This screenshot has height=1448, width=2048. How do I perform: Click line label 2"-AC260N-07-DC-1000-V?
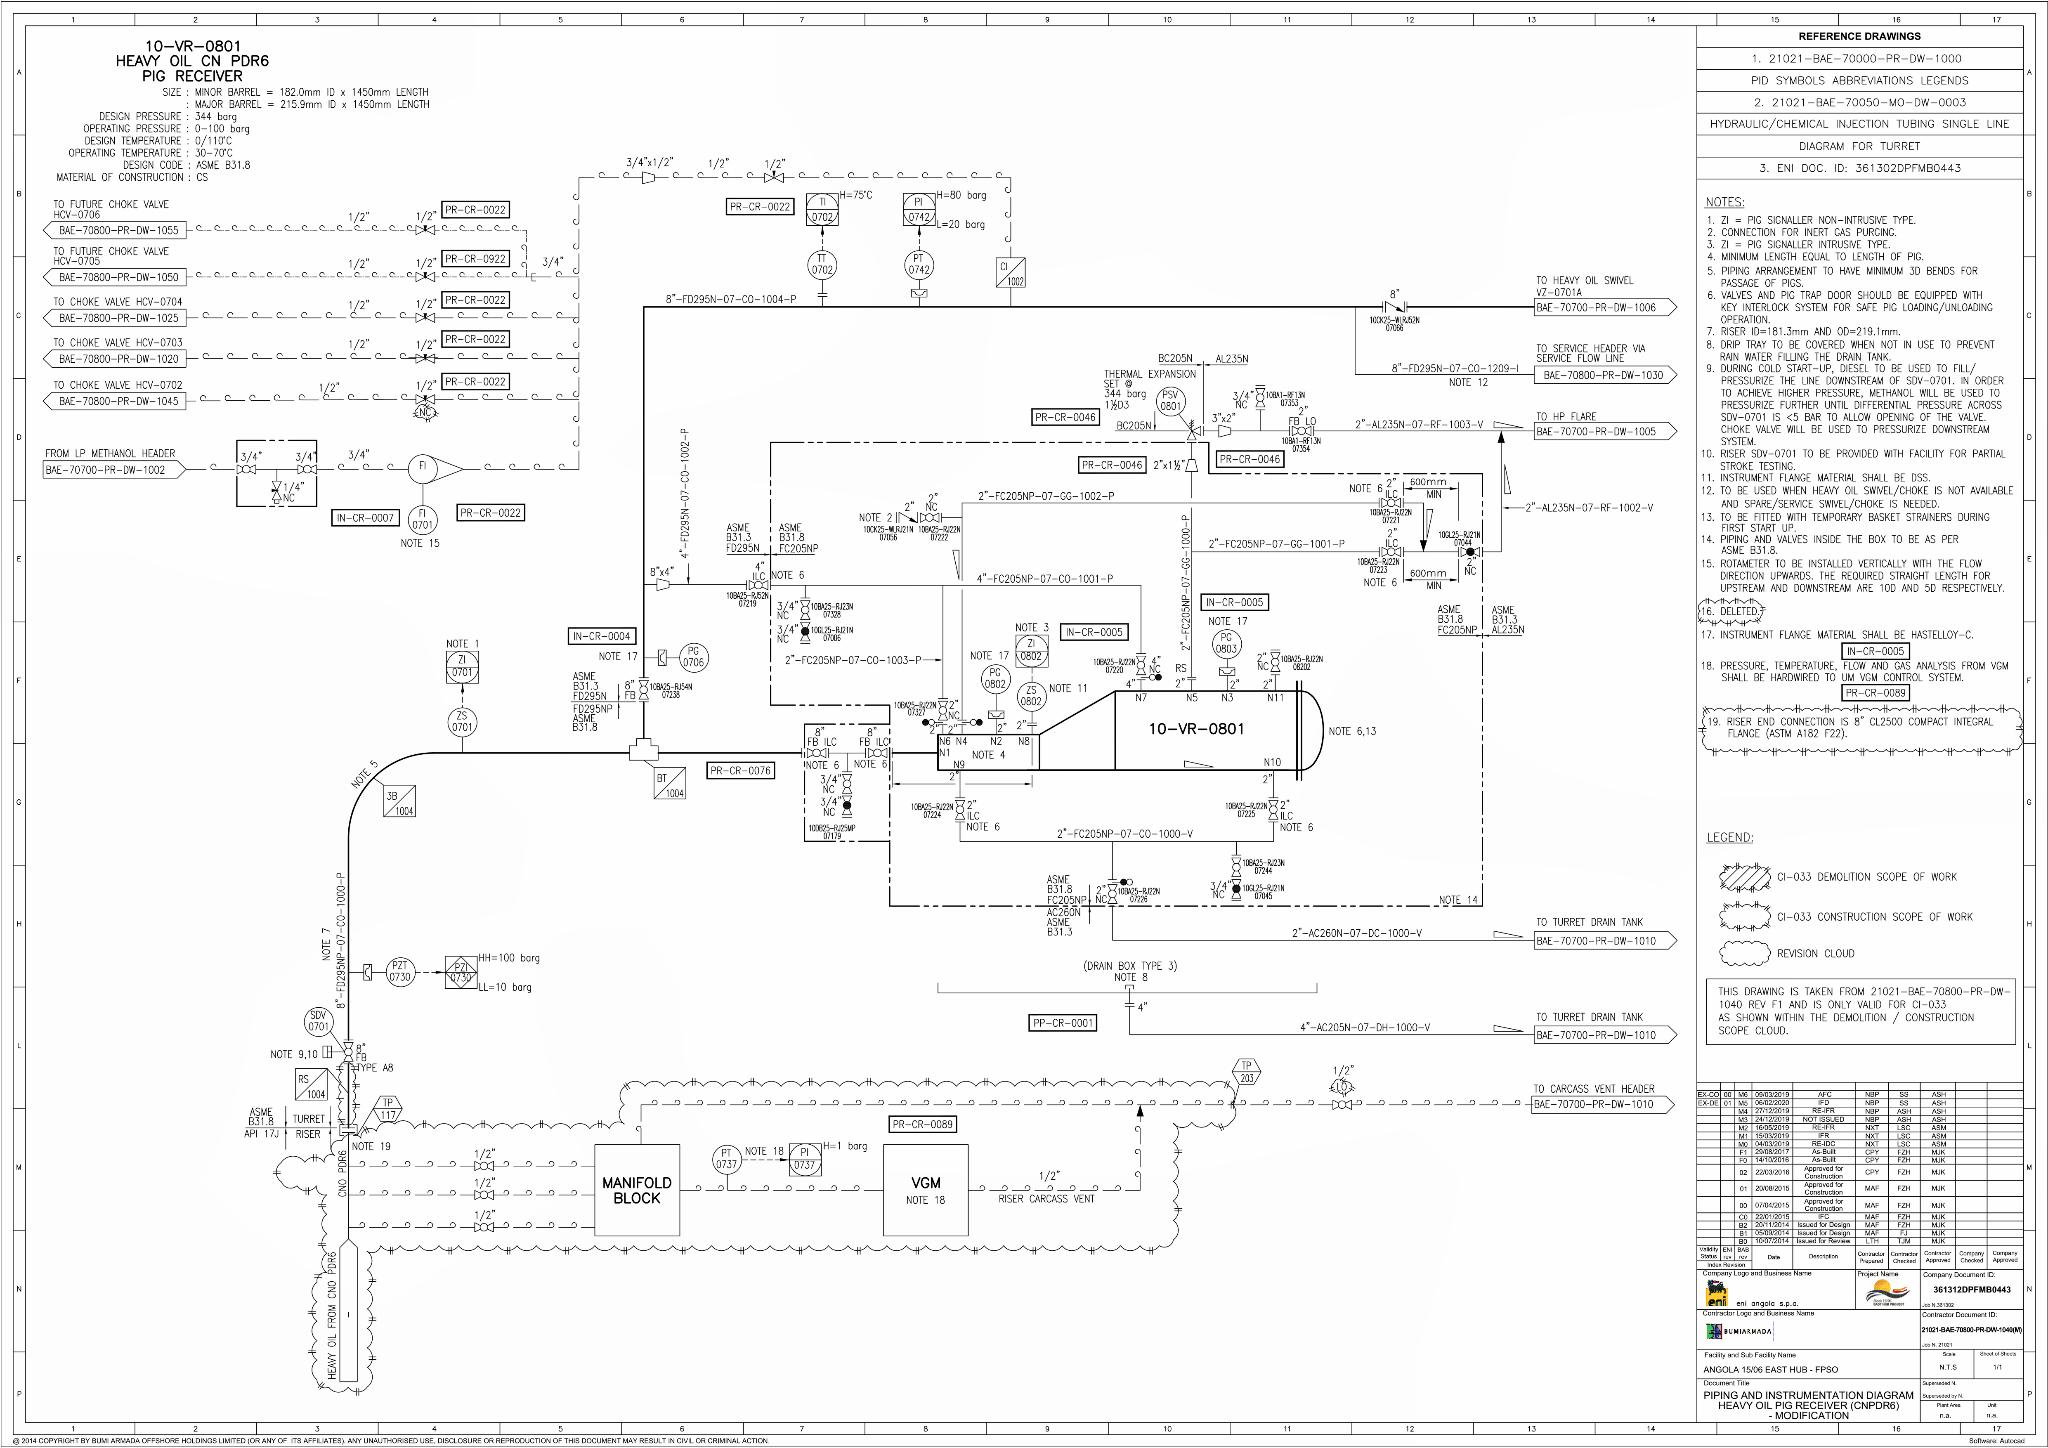coord(1357,933)
